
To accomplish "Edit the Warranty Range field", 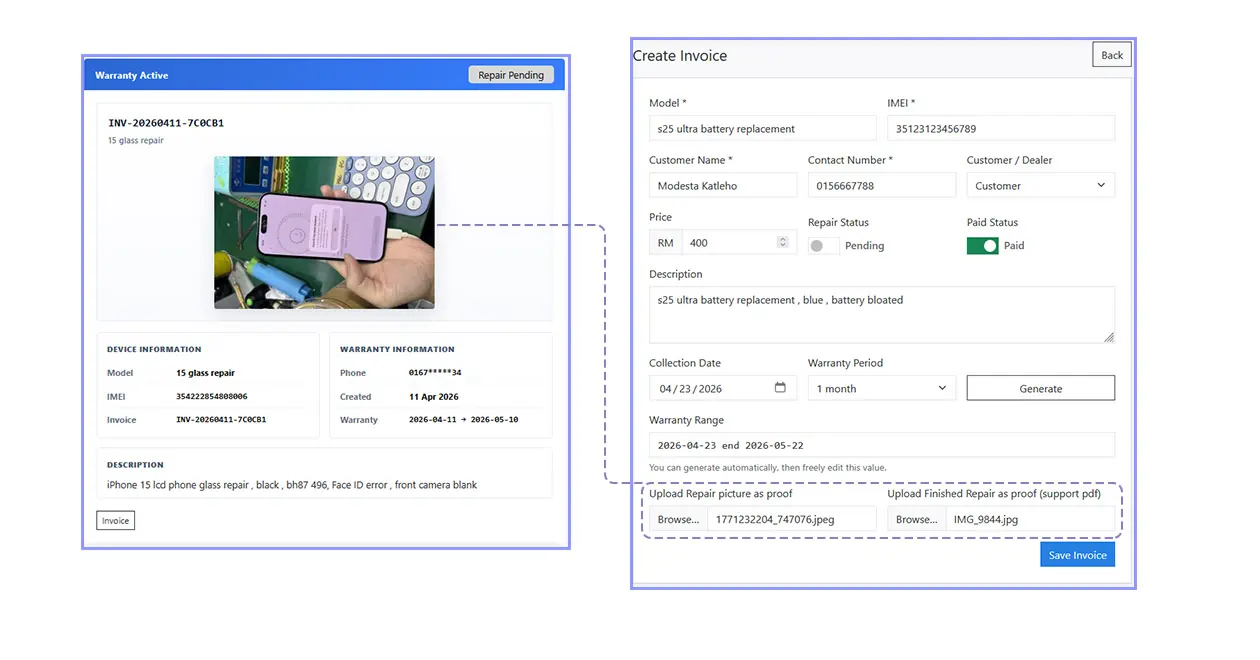I will click(x=882, y=444).
